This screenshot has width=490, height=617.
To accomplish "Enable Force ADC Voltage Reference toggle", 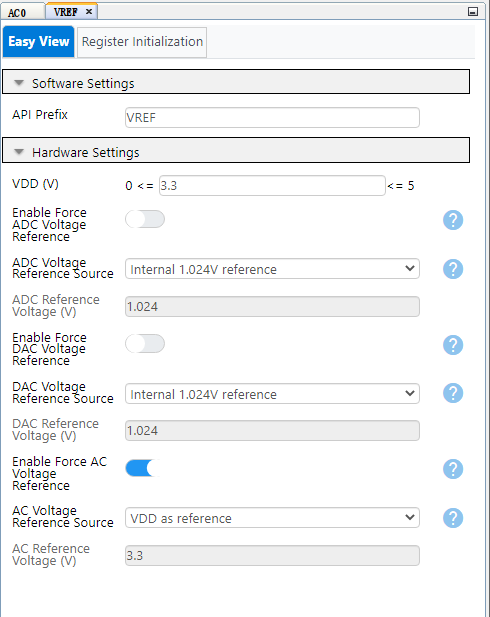I will tap(145, 219).
